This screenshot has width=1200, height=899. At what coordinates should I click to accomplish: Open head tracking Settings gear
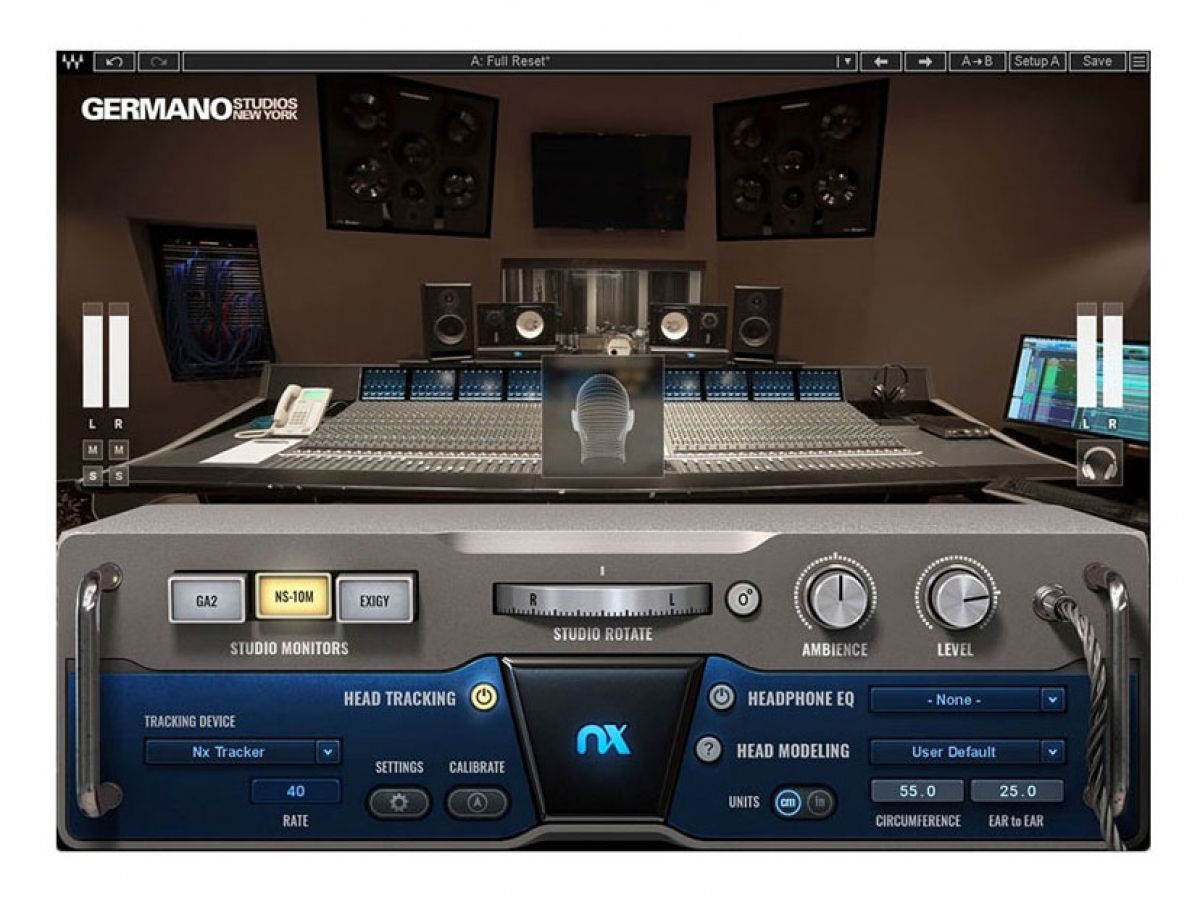[x=399, y=803]
